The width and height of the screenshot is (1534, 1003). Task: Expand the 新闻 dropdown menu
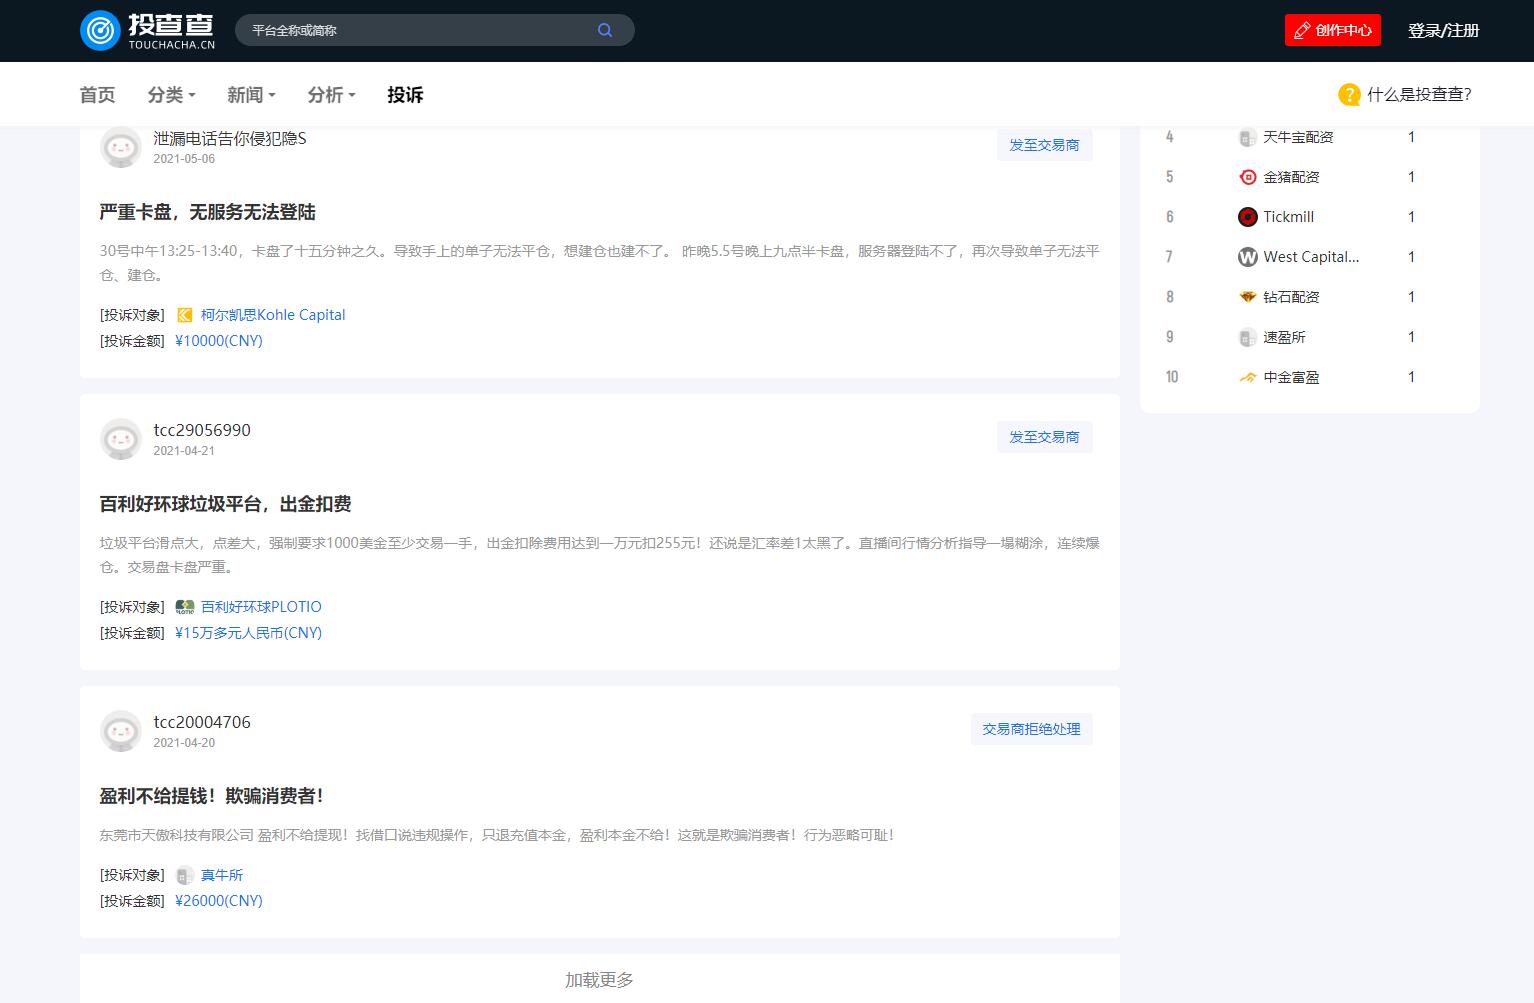tap(251, 95)
